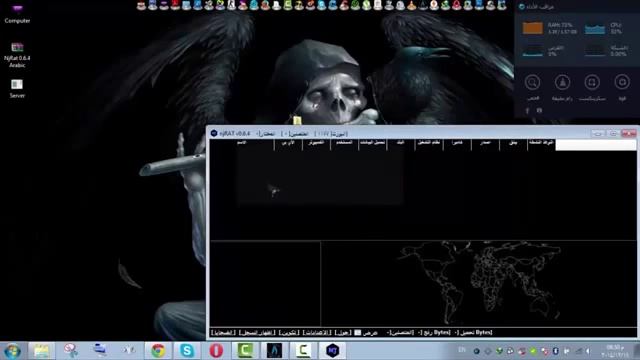Click the njRAT window title bar icon

click(x=214, y=133)
